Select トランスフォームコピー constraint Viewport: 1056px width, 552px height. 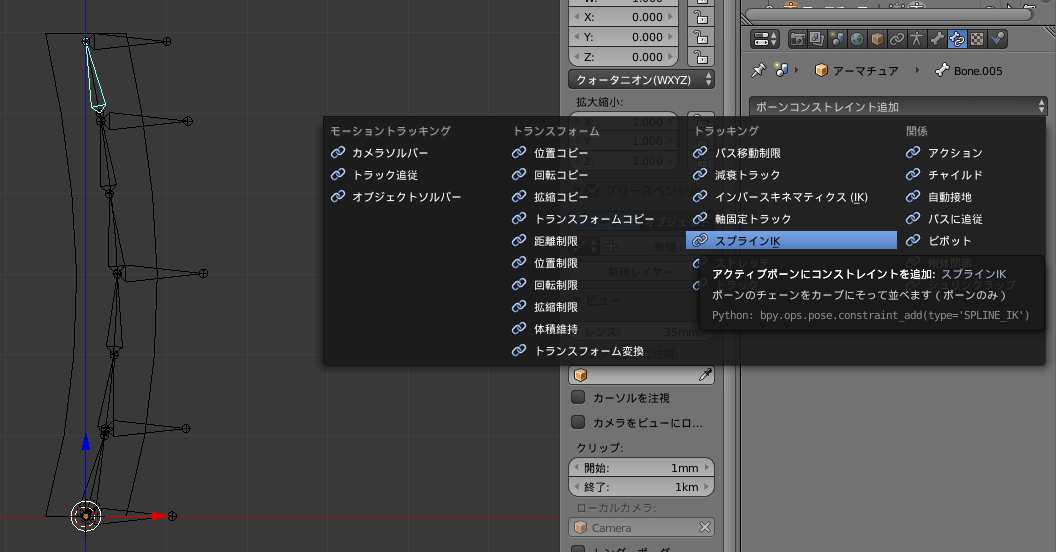[594, 219]
